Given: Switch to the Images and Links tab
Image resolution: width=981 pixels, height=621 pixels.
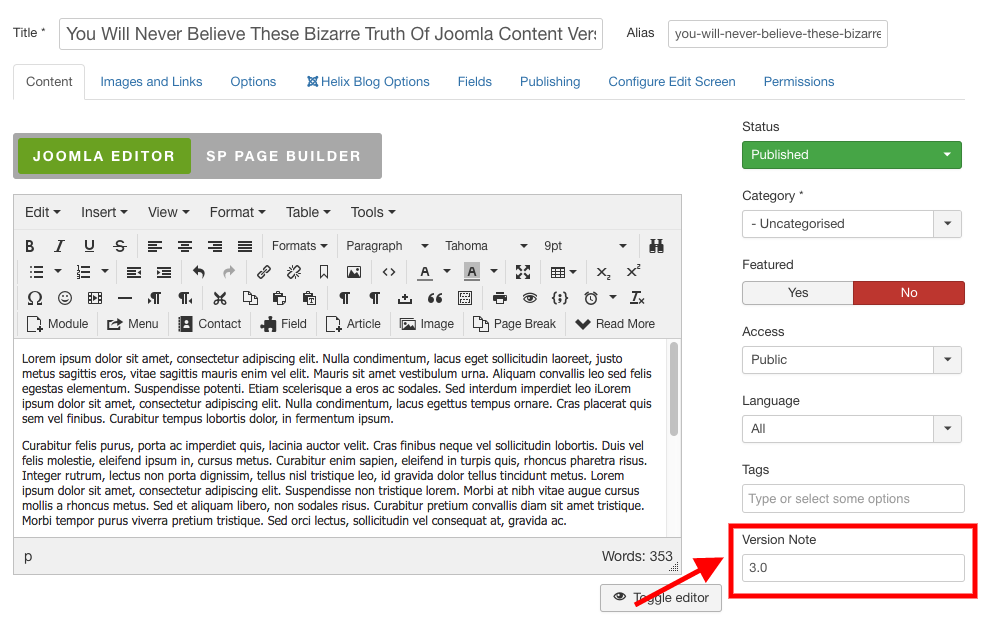Looking at the screenshot, I should (151, 81).
